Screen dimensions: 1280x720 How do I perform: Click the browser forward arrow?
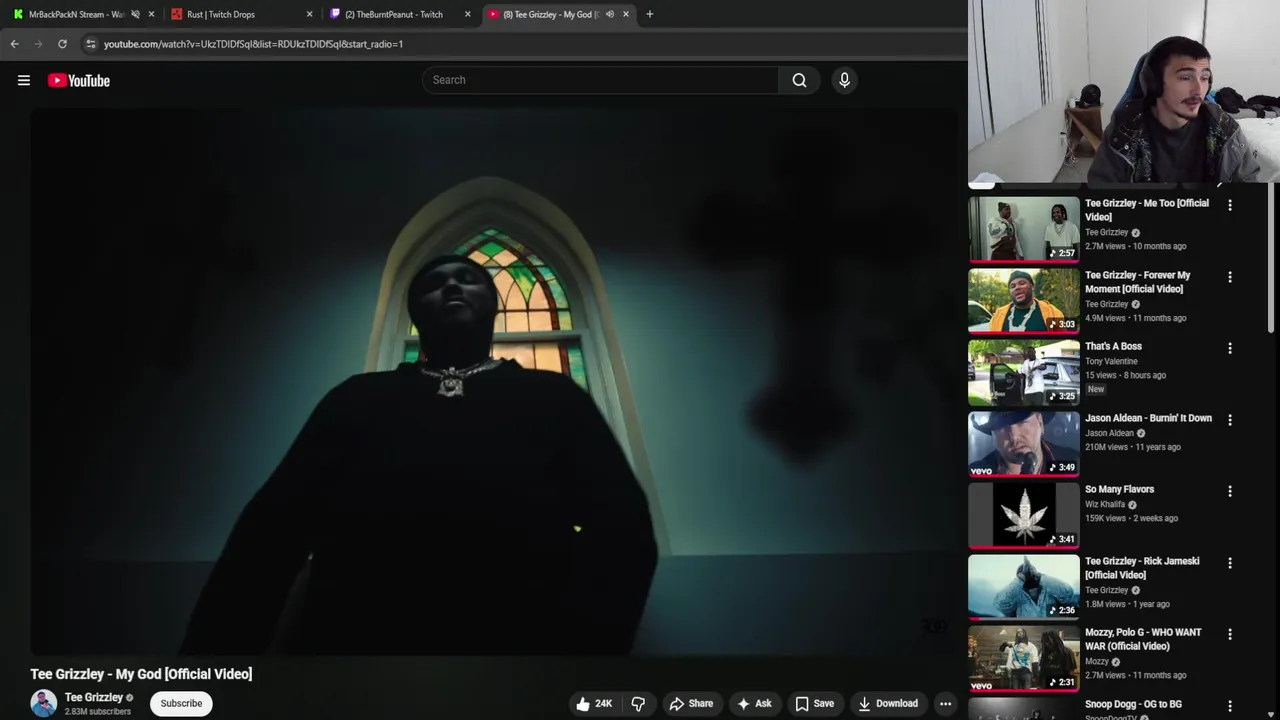tap(38, 44)
